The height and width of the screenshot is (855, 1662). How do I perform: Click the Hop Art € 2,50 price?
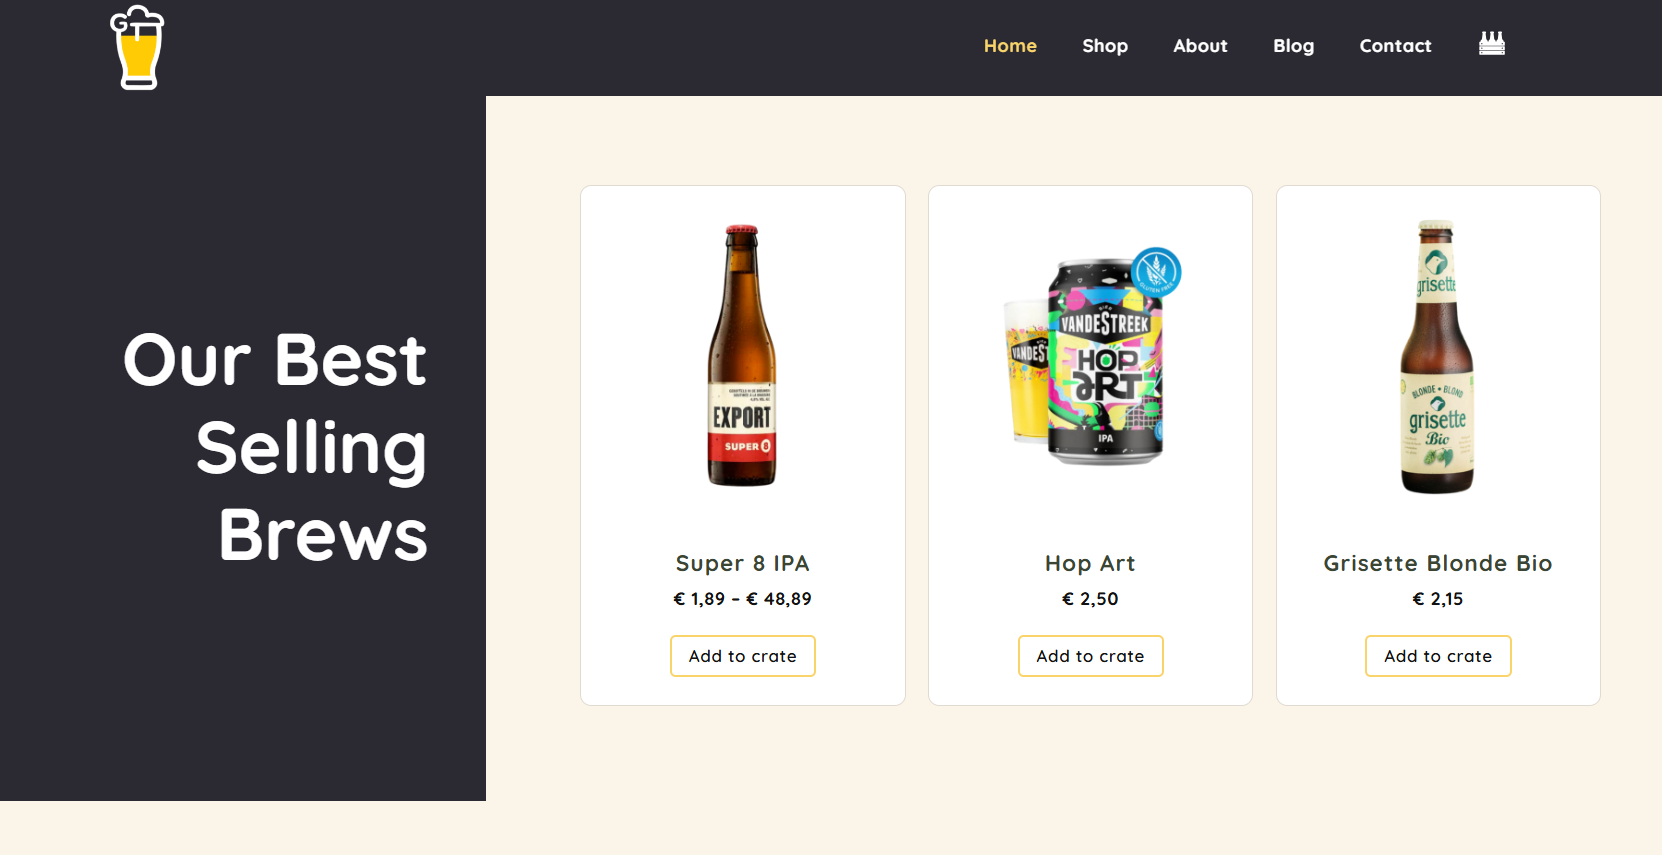pyautogui.click(x=1090, y=599)
